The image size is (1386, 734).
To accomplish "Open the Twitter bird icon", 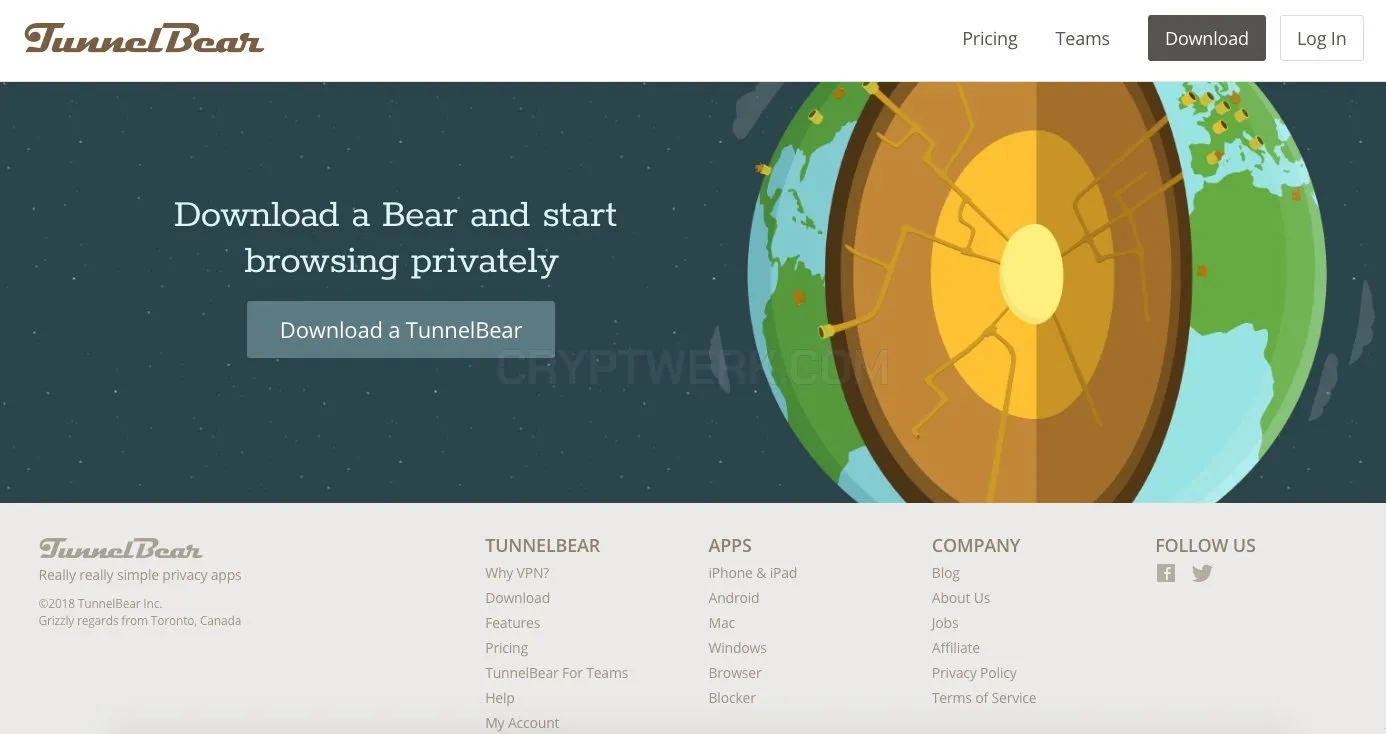I will tap(1202, 573).
